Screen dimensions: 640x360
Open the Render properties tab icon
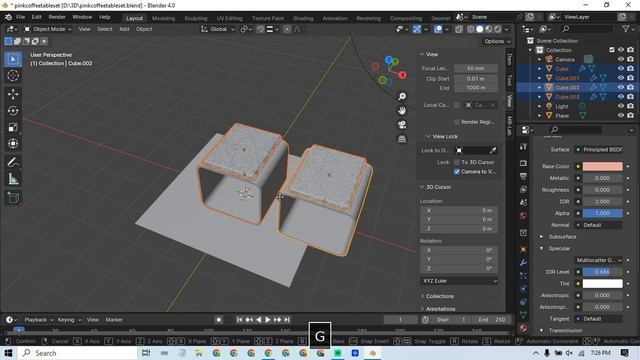point(523,163)
